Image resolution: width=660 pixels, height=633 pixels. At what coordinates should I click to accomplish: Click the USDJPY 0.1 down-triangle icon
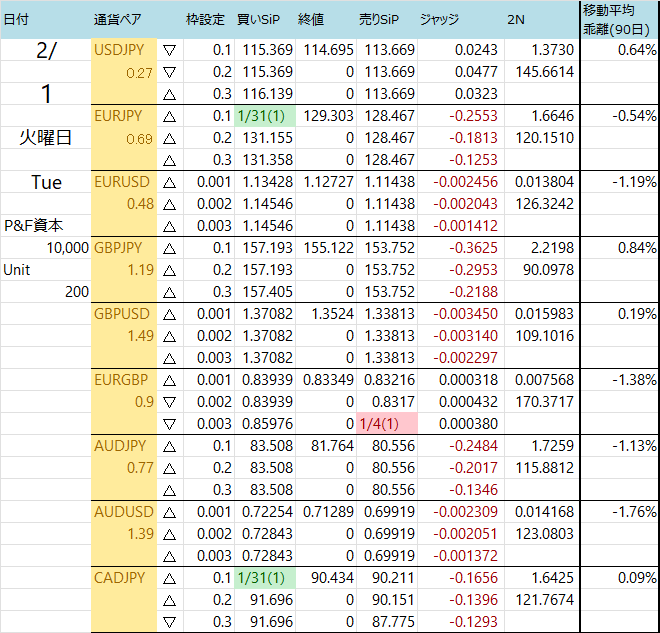[x=169, y=51]
